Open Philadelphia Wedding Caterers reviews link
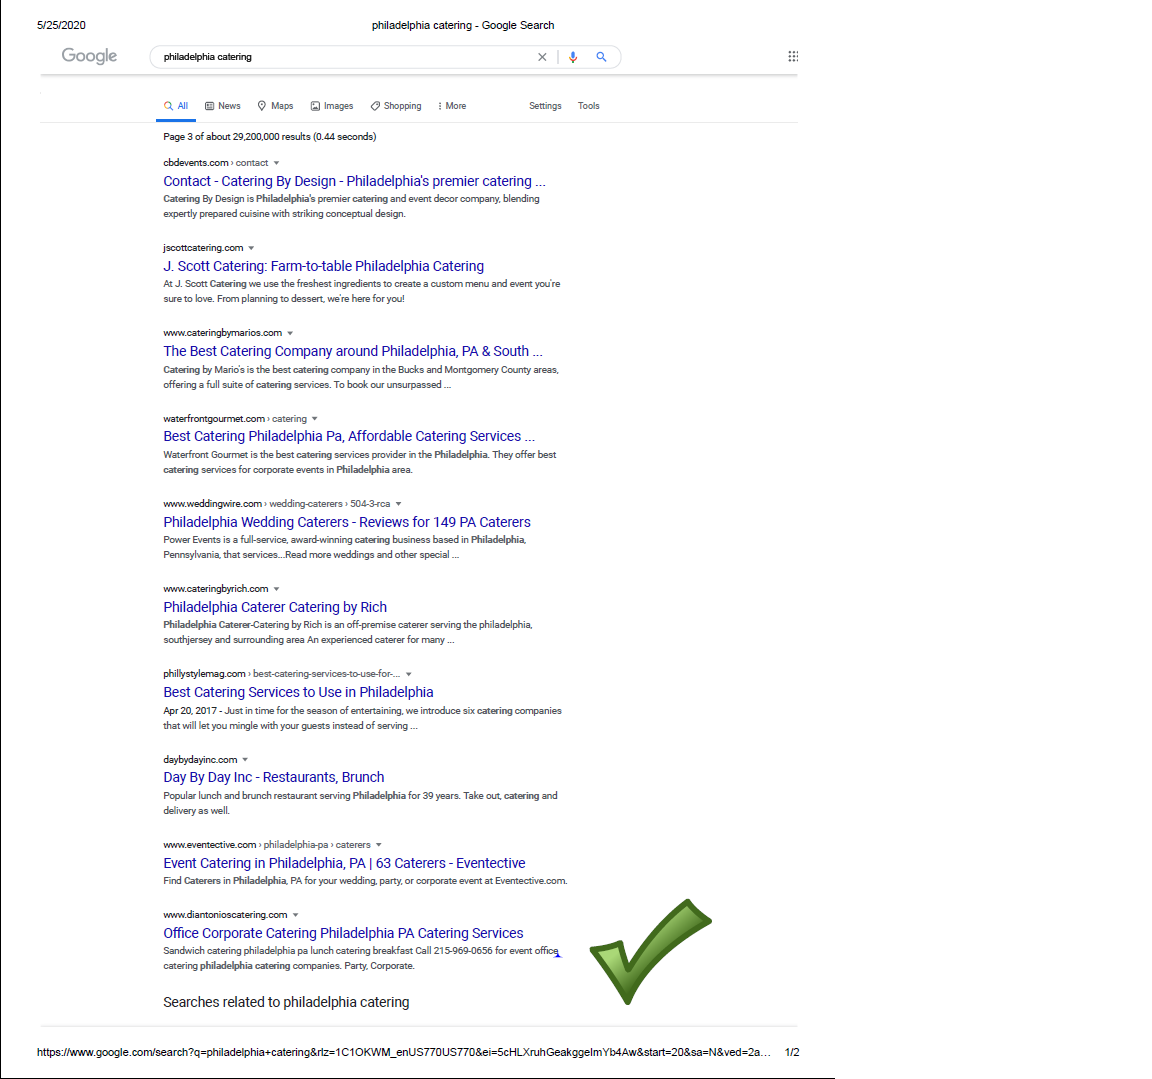 (347, 522)
